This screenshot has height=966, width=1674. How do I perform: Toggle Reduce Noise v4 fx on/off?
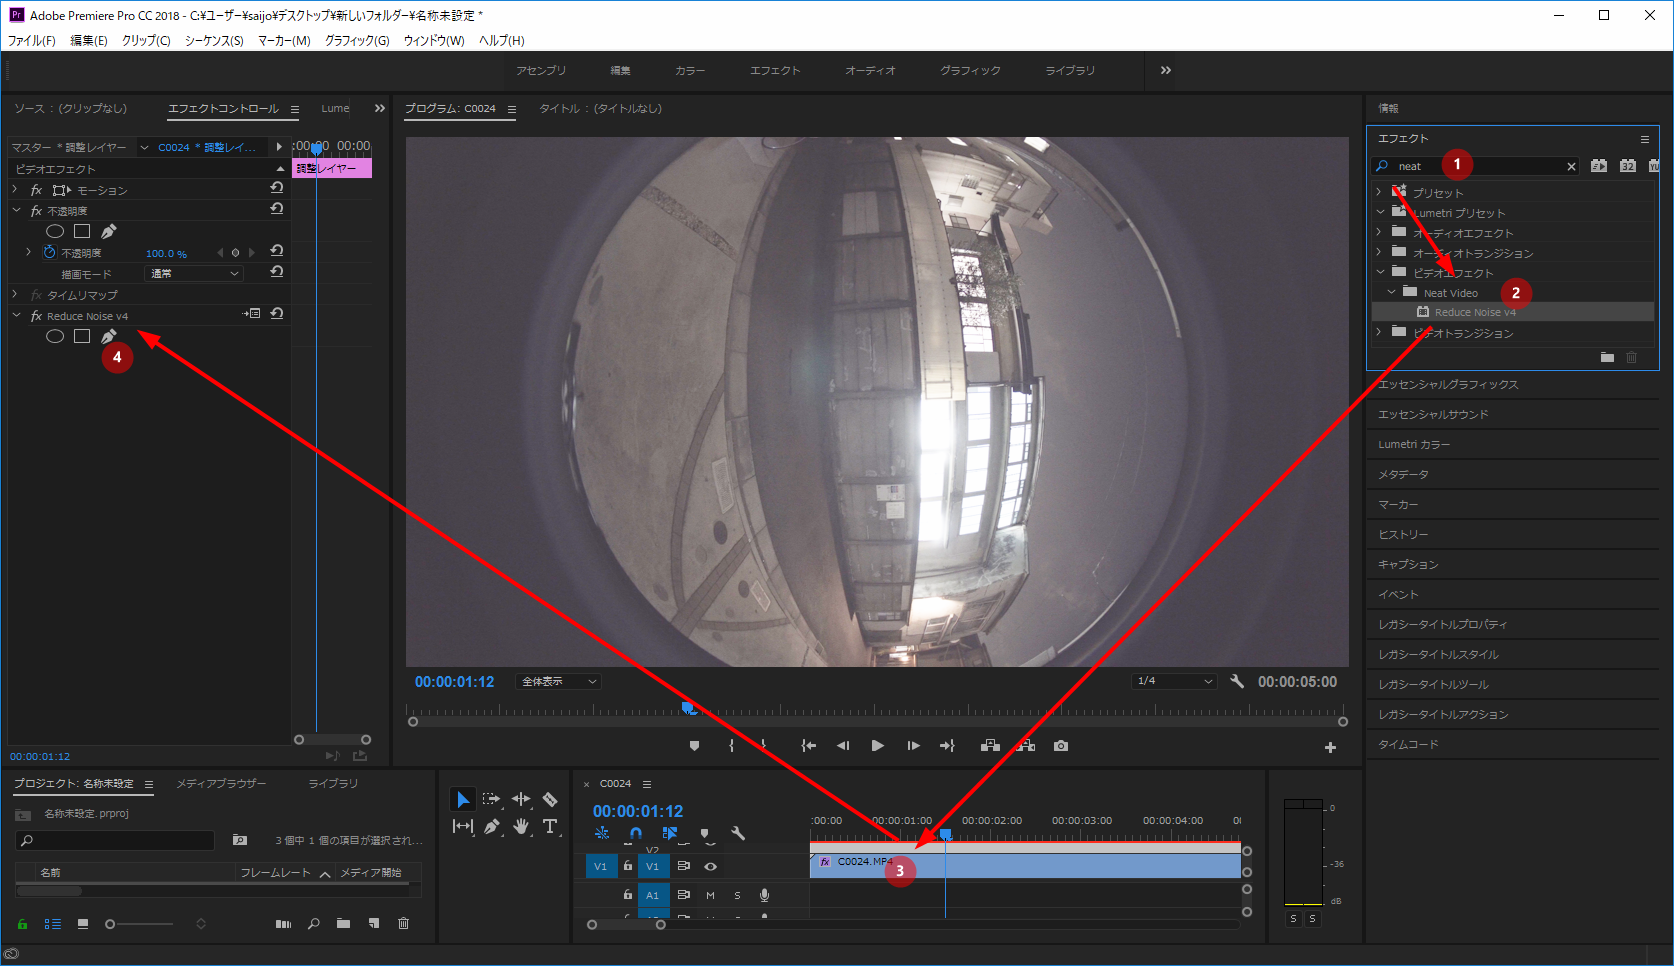[x=37, y=316]
